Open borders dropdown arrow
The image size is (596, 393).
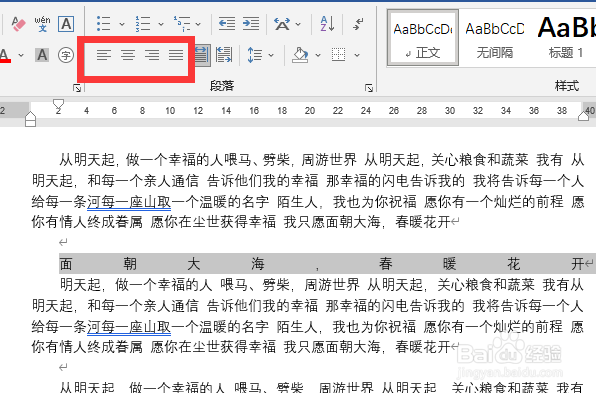pos(357,55)
